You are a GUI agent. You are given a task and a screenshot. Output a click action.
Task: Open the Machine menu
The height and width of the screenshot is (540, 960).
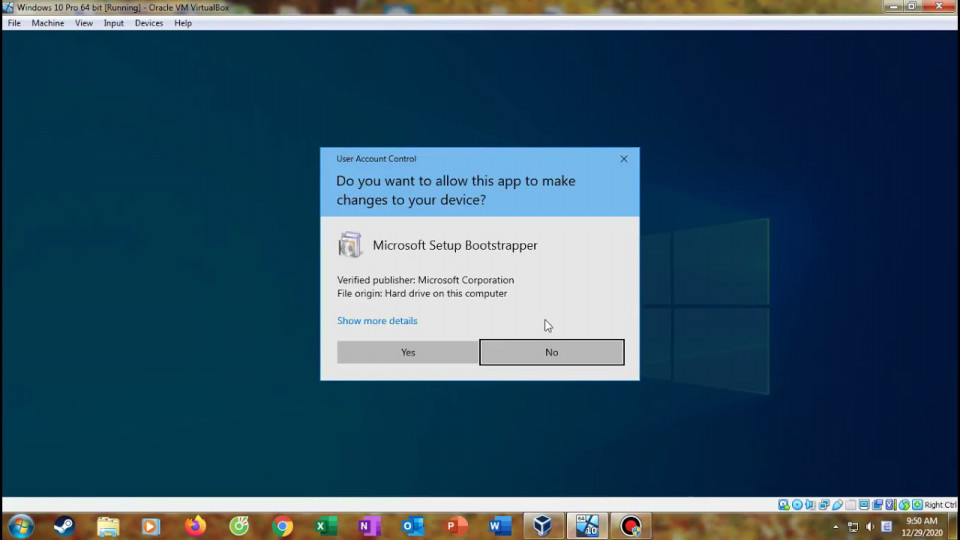(x=48, y=23)
